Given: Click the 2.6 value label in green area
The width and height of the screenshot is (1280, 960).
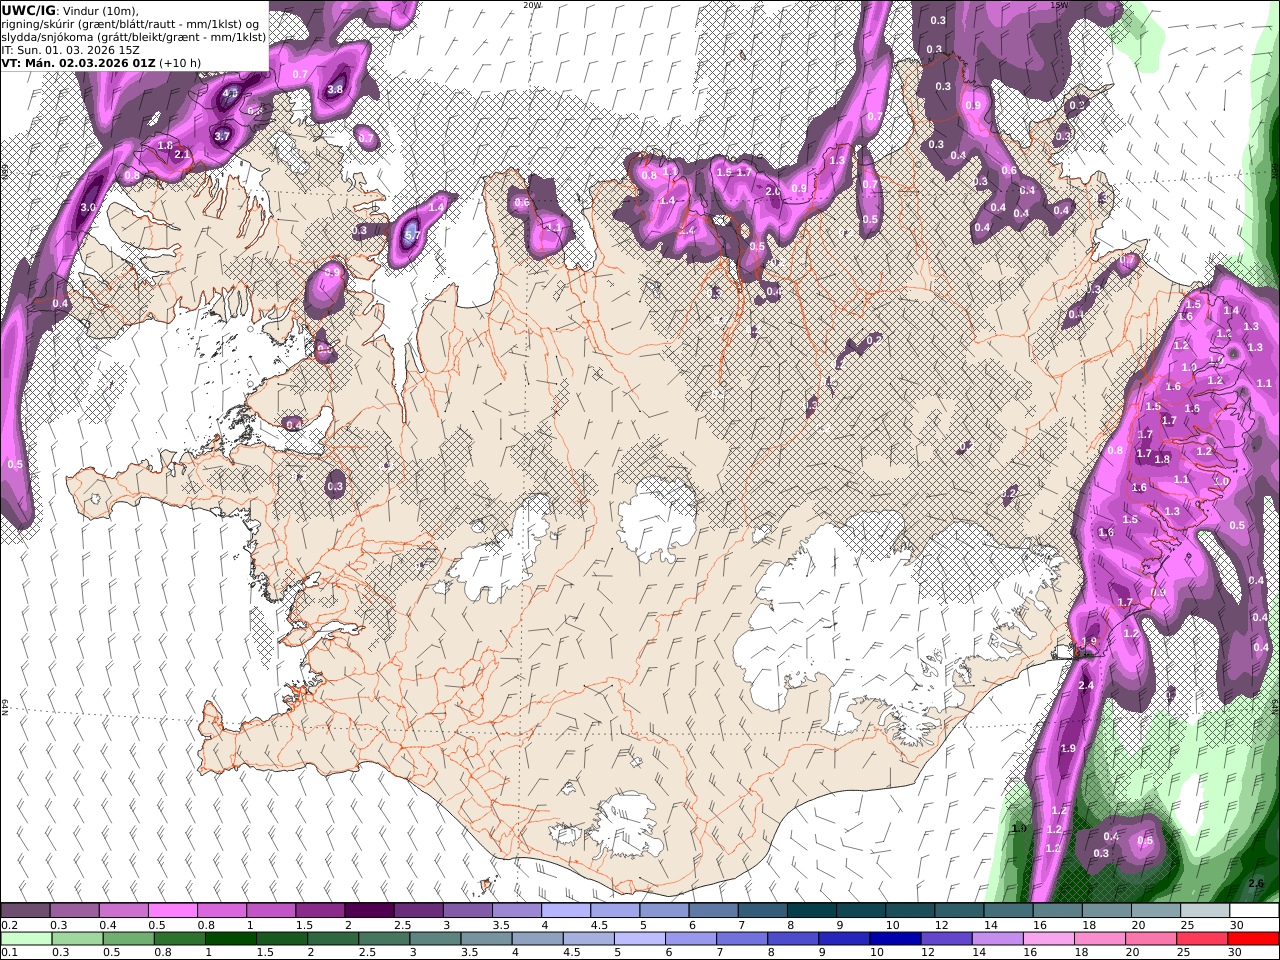Looking at the screenshot, I should tap(1257, 883).
